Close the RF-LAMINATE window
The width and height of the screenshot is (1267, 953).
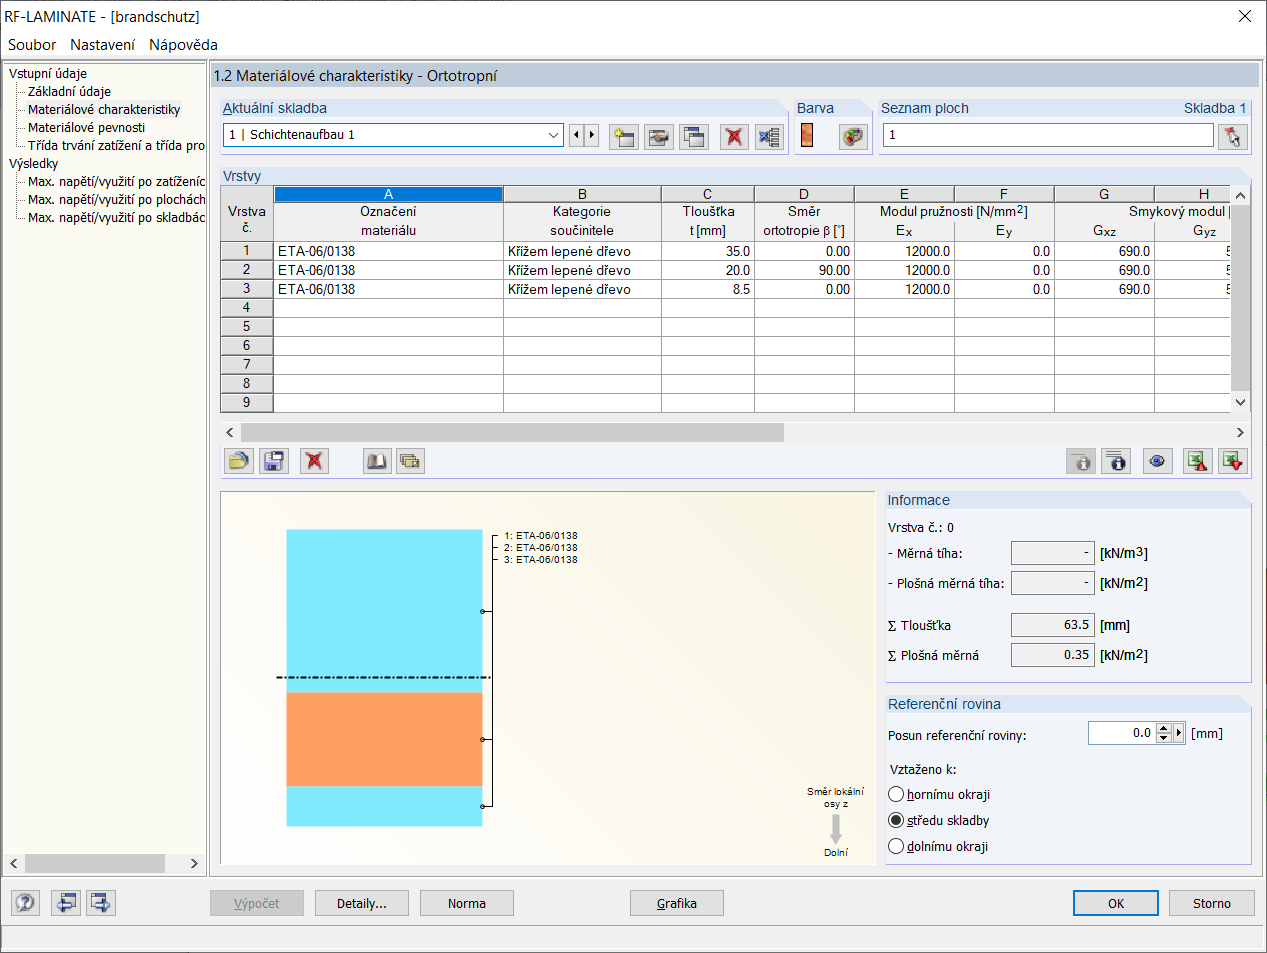click(1245, 16)
